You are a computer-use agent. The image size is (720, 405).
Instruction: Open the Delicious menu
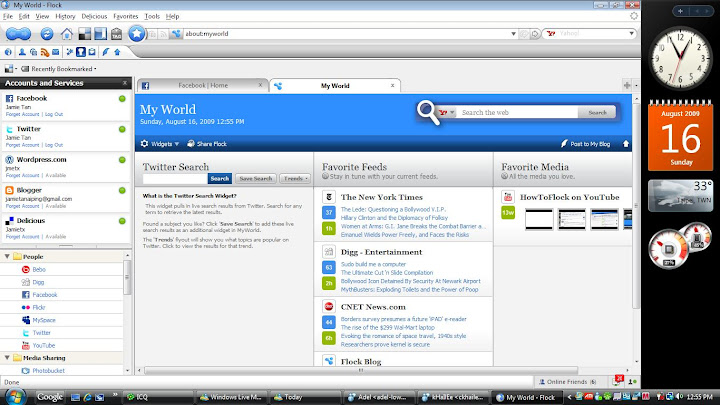(94, 17)
